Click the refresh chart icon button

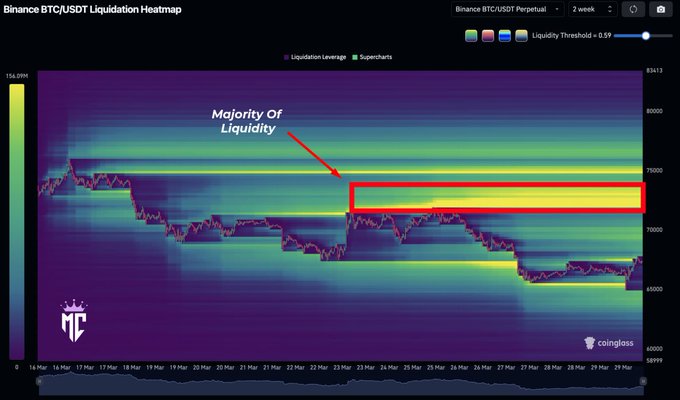click(x=633, y=9)
